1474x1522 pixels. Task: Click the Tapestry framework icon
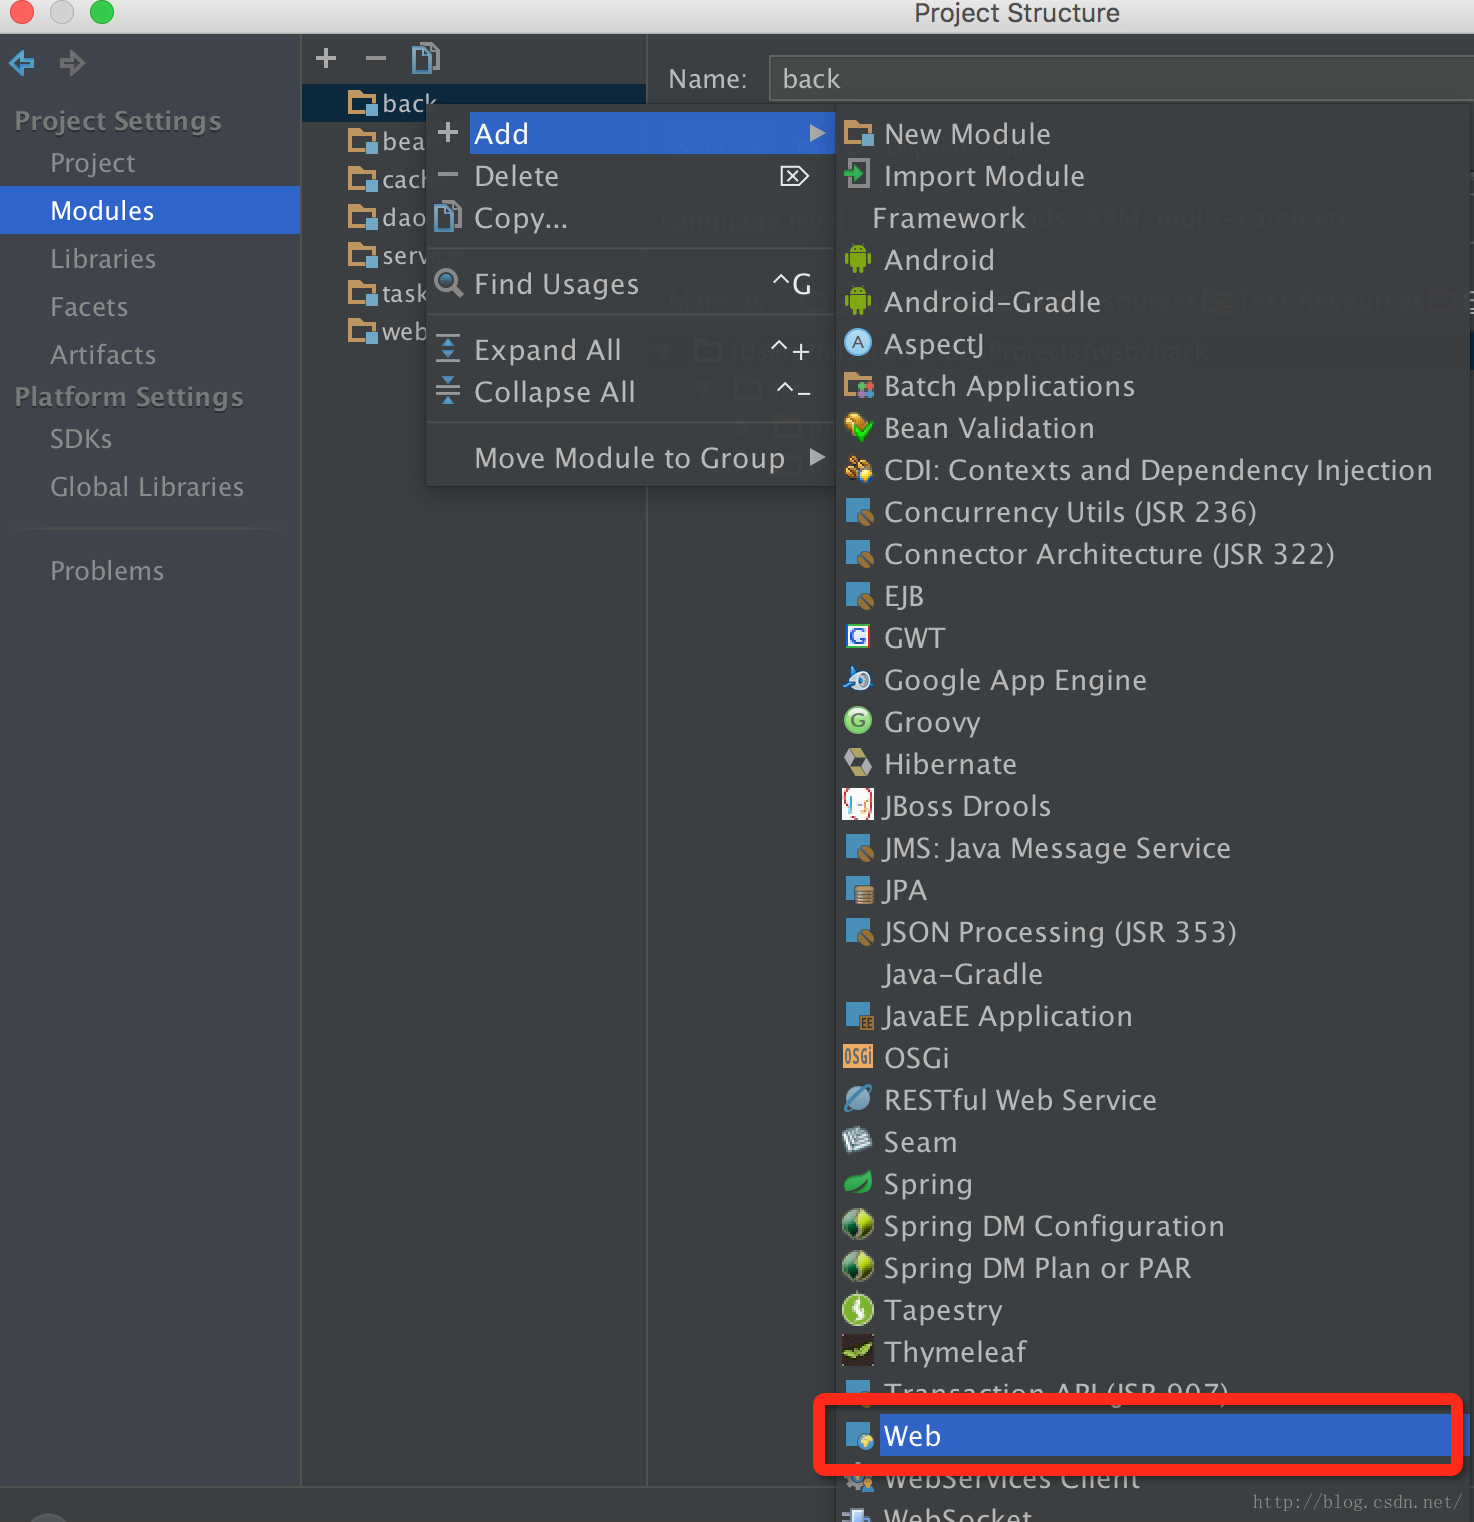[858, 1309]
